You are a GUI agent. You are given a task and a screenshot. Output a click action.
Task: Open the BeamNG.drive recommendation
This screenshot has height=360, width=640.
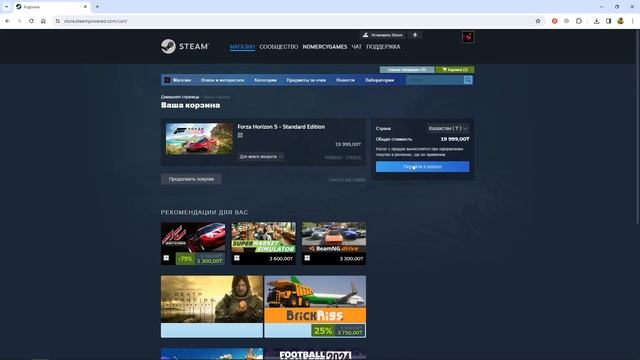[334, 243]
